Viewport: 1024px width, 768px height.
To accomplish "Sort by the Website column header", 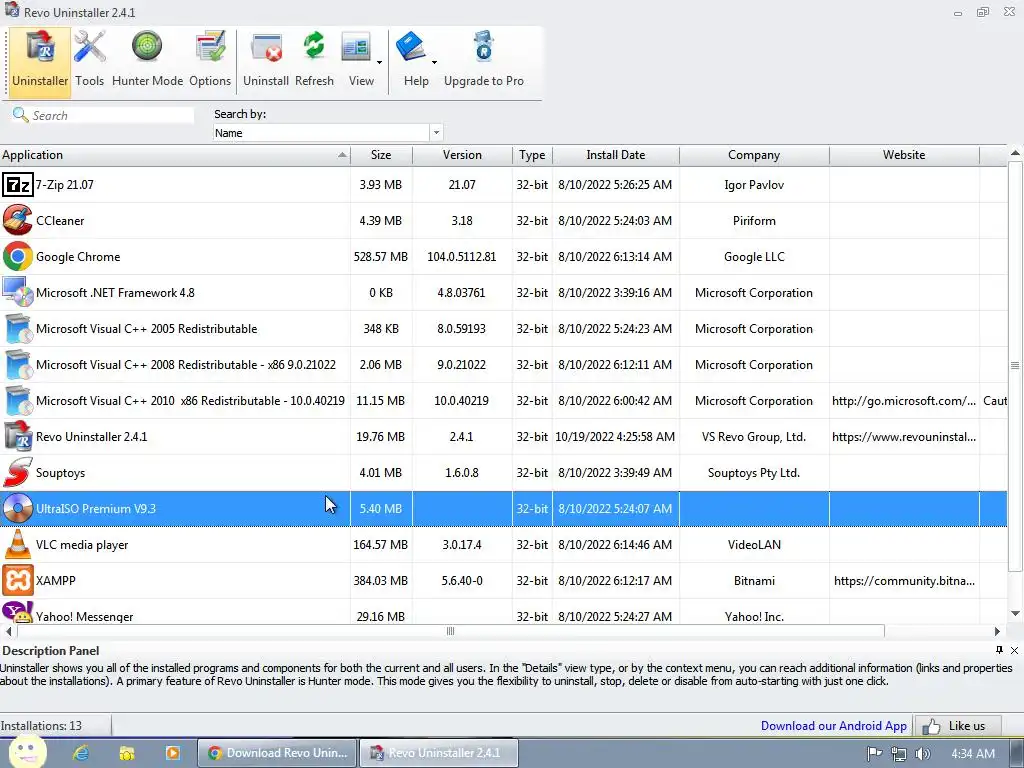I will (904, 155).
